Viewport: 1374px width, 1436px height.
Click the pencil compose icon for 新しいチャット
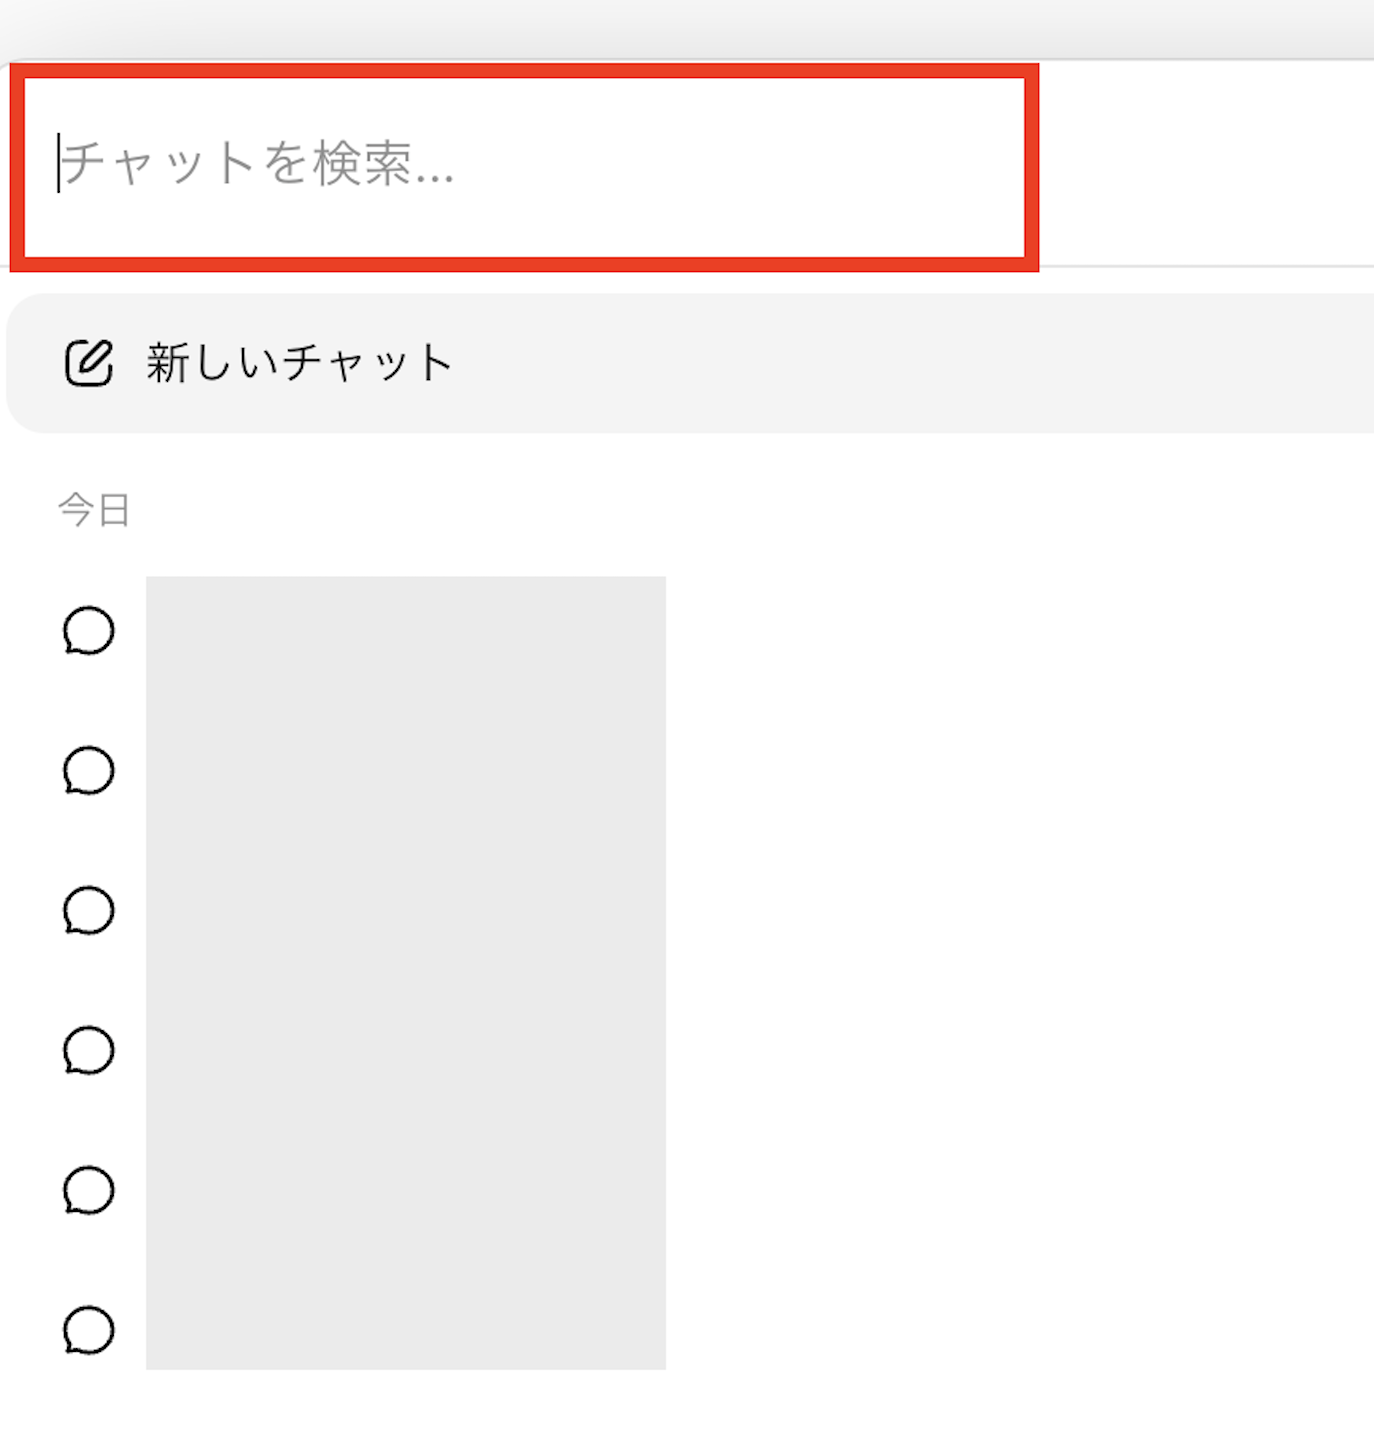[x=89, y=363]
